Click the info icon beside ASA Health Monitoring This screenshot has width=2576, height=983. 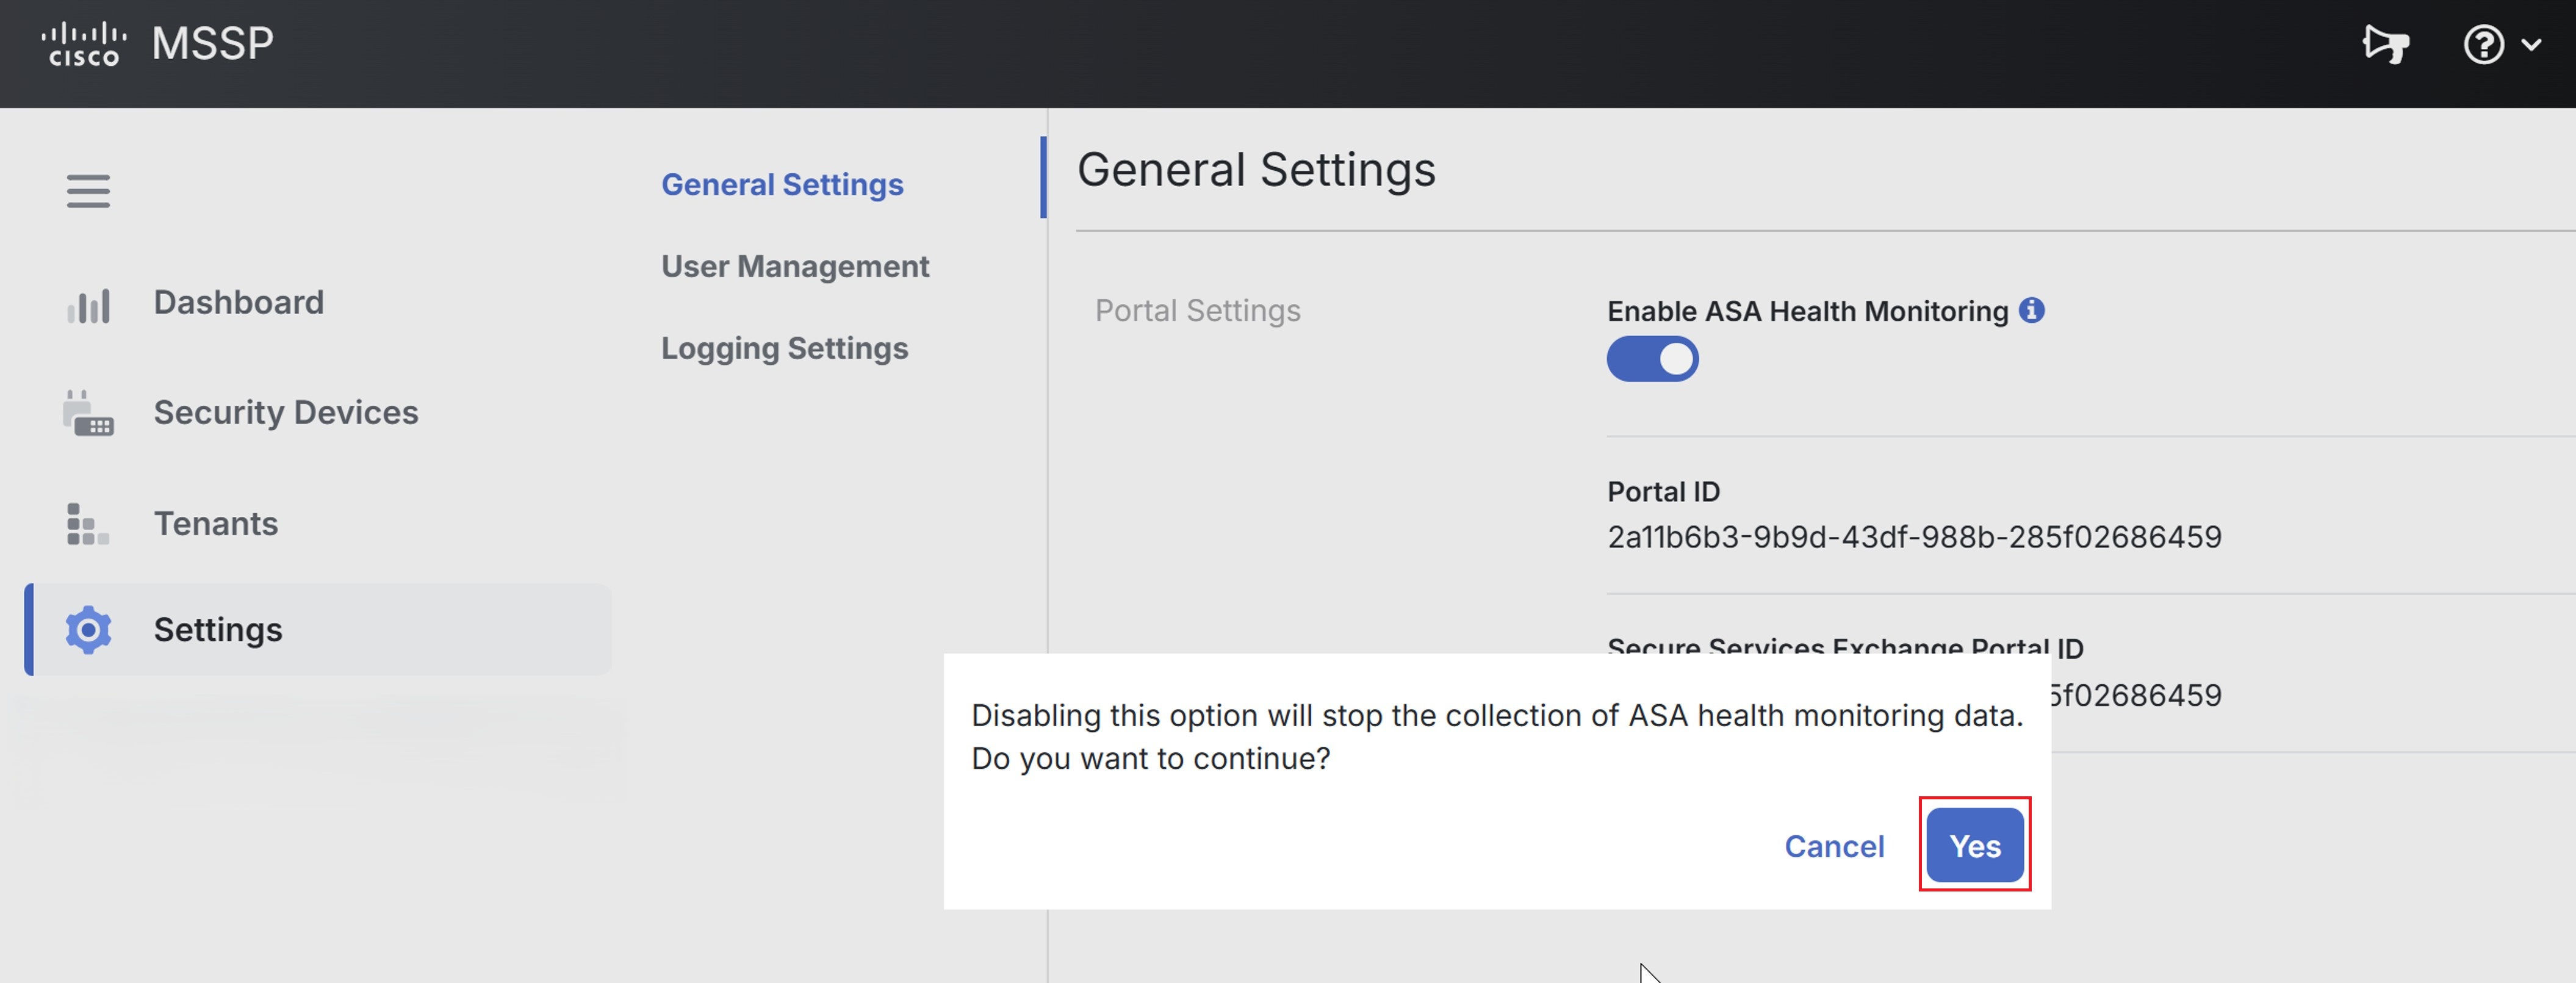(x=2033, y=310)
